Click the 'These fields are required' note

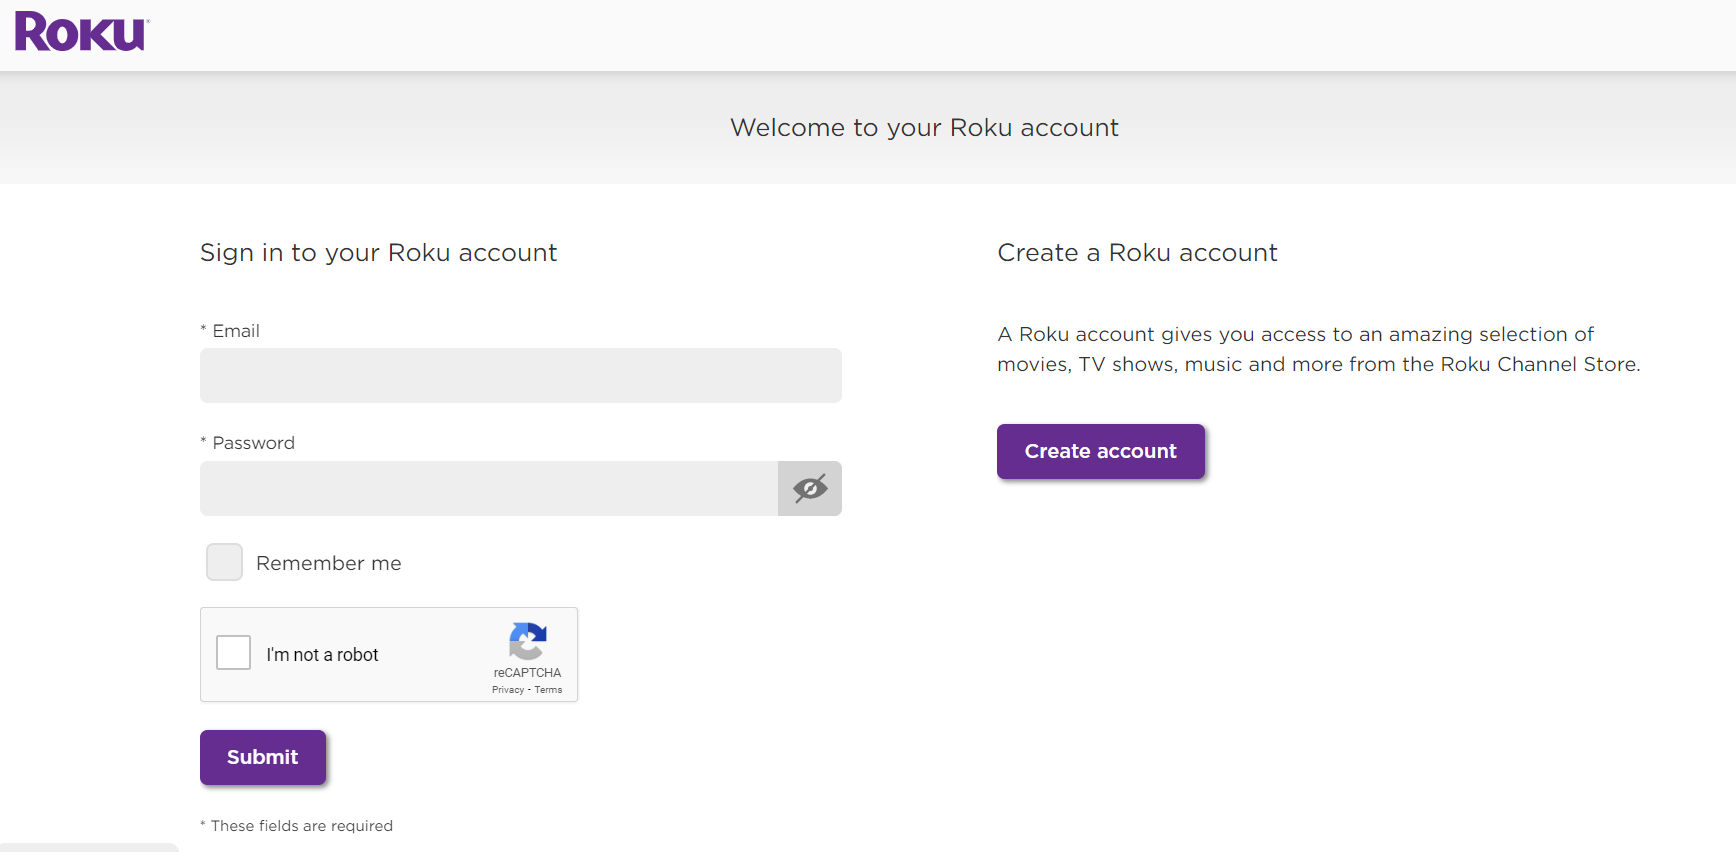coord(297,826)
